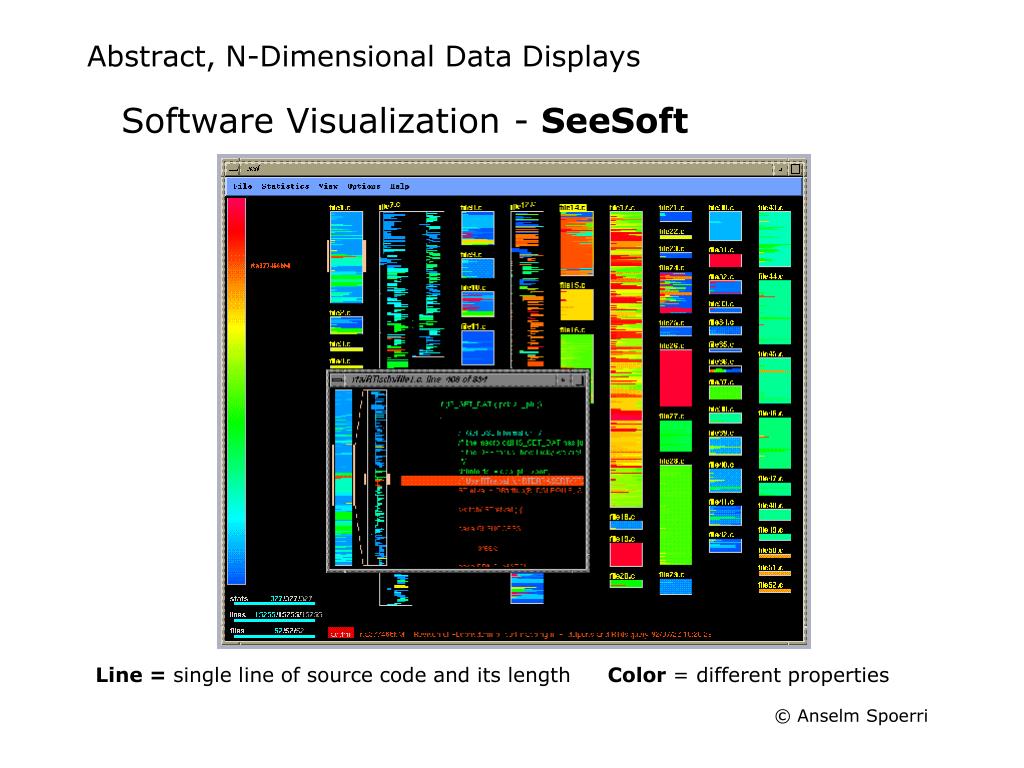Select the red file19.c block
1024x768 pixels.
(x=626, y=554)
